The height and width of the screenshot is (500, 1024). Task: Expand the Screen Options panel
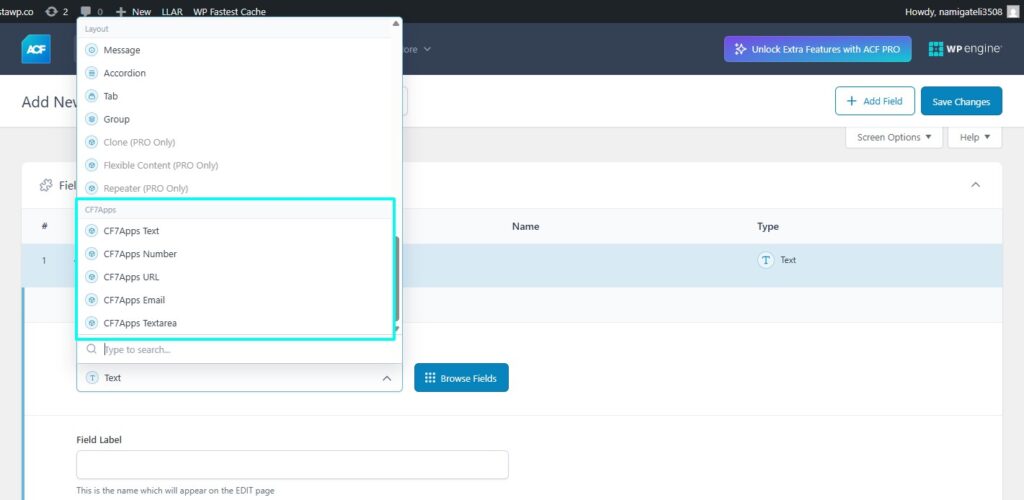[x=894, y=137]
